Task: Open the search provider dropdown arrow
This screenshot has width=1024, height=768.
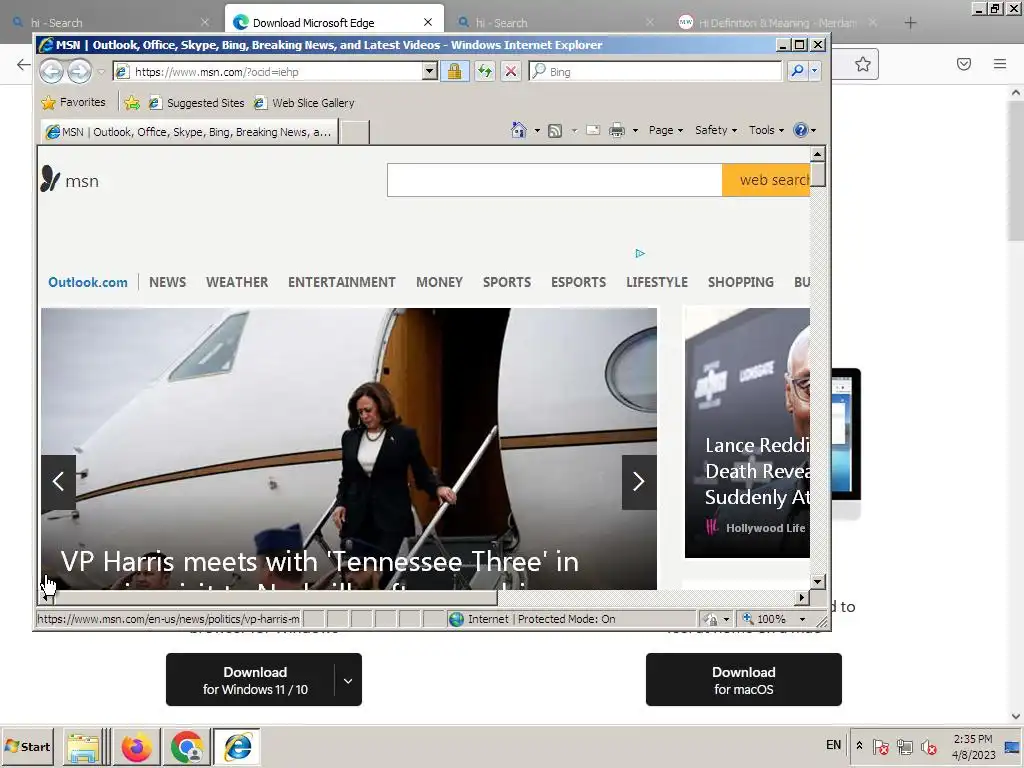Action: pyautogui.click(x=814, y=71)
